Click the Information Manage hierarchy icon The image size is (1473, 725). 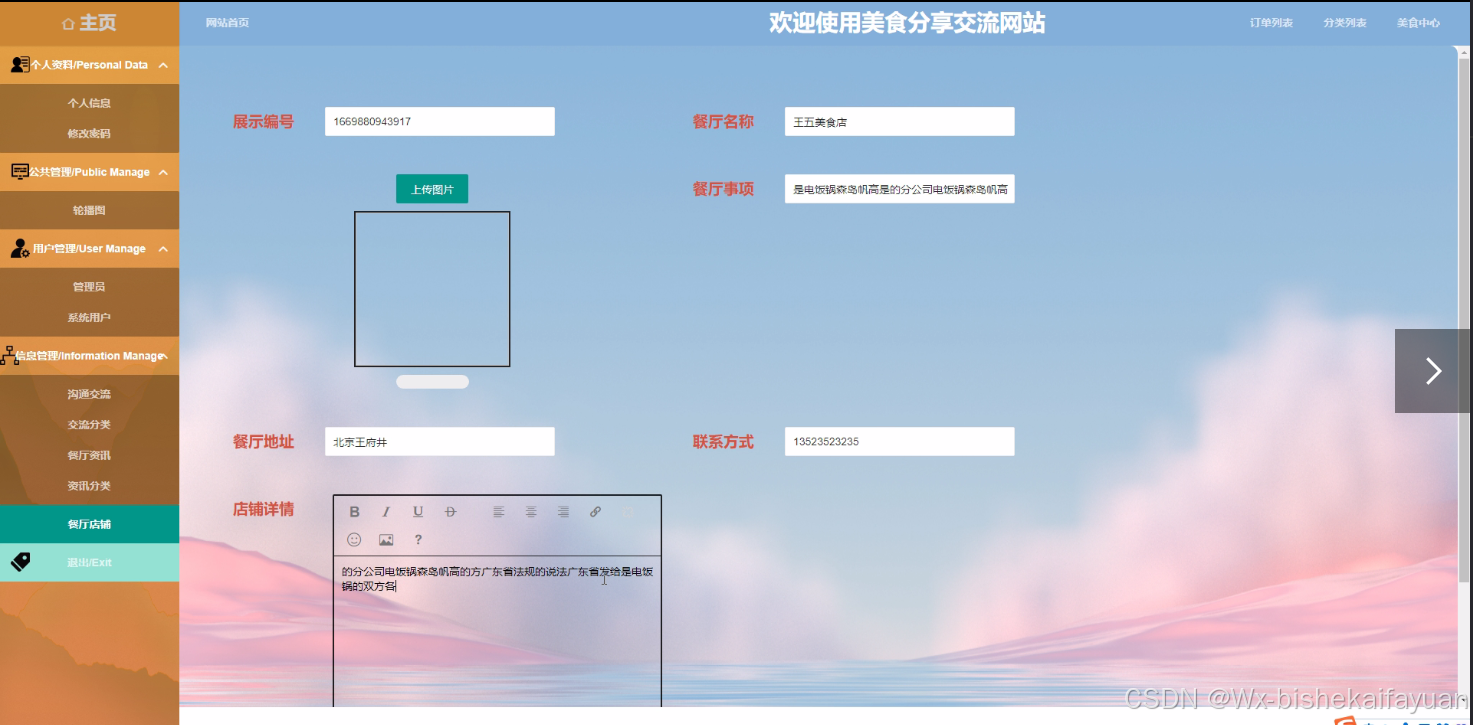pyautogui.click(x=10, y=356)
